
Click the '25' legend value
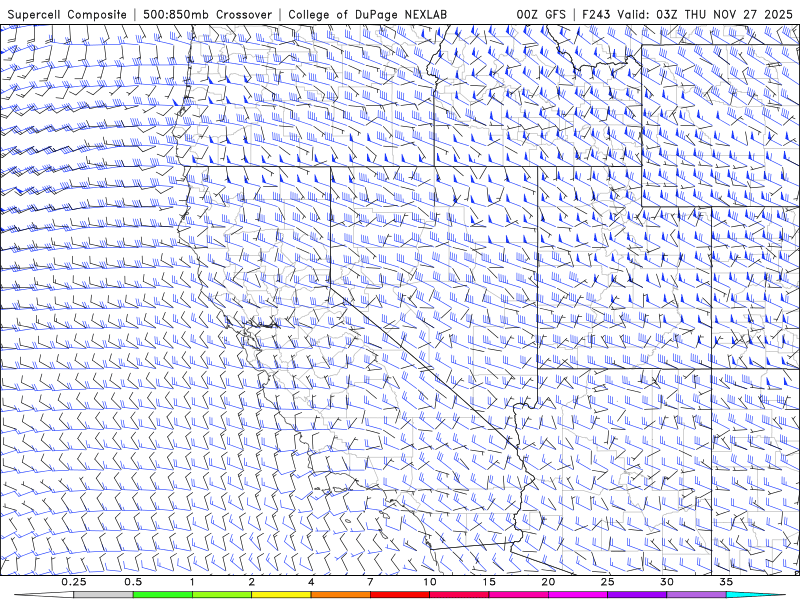tap(607, 582)
